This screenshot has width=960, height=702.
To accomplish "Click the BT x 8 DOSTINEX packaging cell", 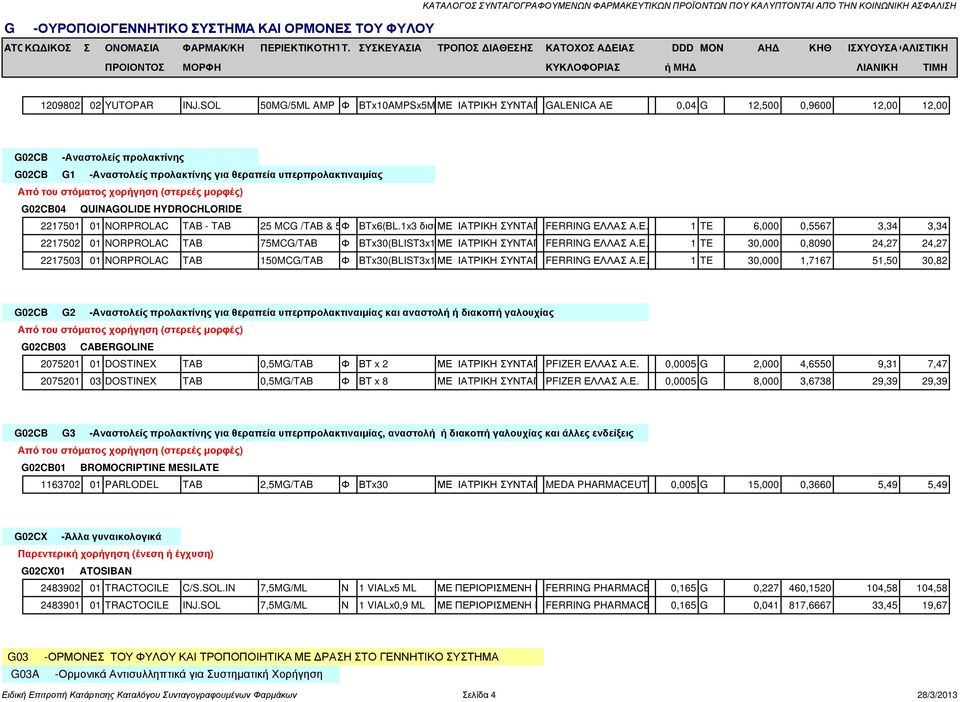I will [x=396, y=381].
